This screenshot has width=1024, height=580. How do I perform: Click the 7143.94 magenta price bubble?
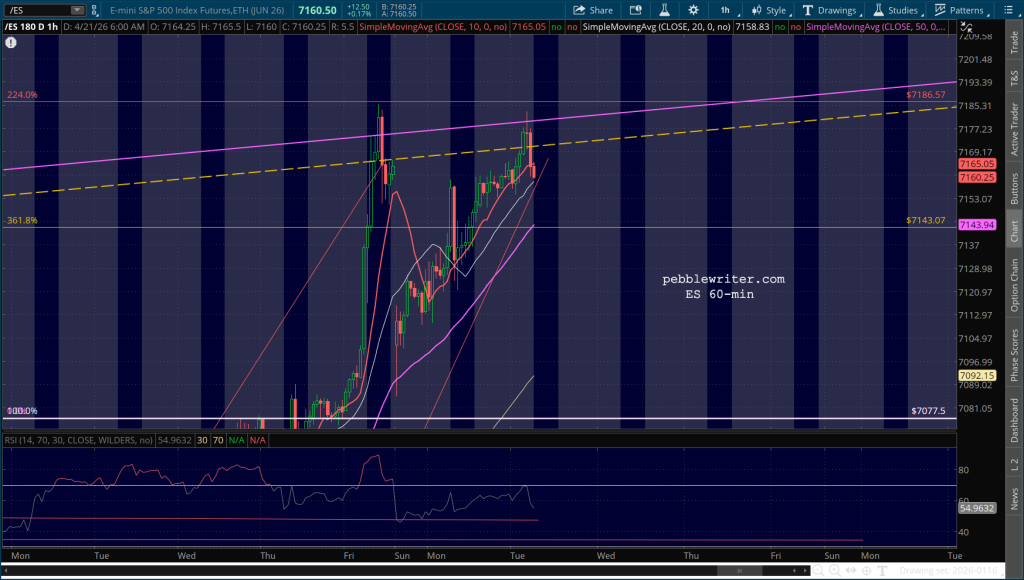(x=977, y=225)
